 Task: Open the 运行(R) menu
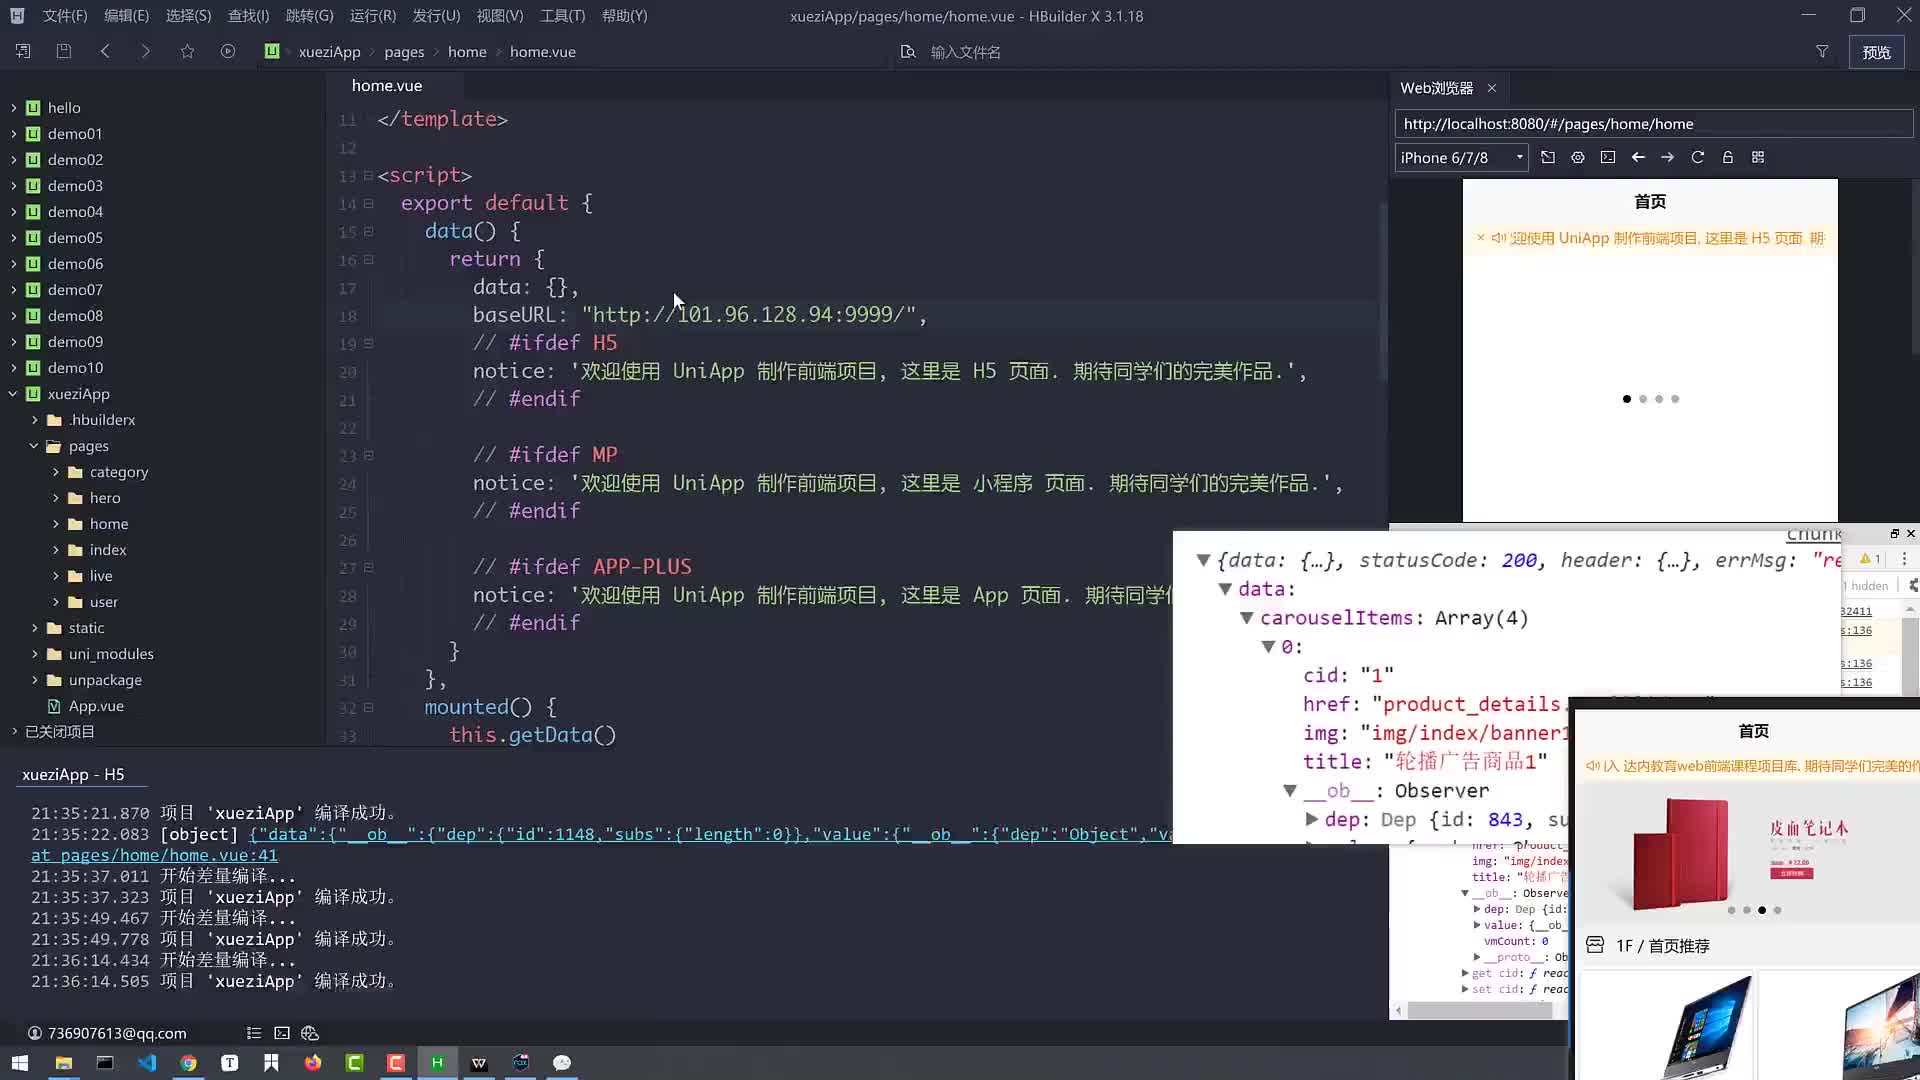coord(373,16)
